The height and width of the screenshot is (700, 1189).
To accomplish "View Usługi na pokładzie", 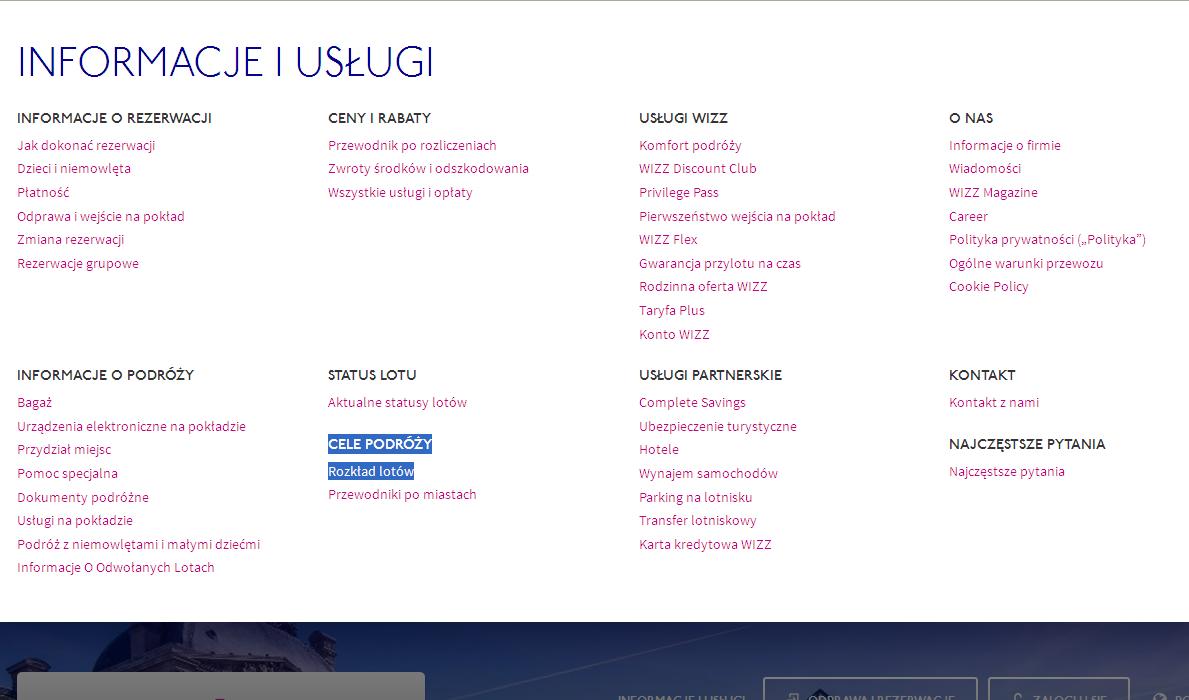I will (x=75, y=521).
